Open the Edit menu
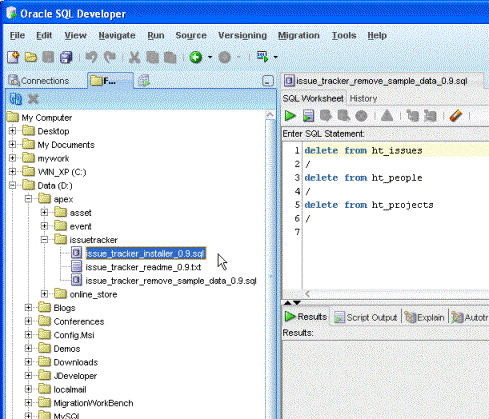489x419 pixels. pyautogui.click(x=44, y=35)
